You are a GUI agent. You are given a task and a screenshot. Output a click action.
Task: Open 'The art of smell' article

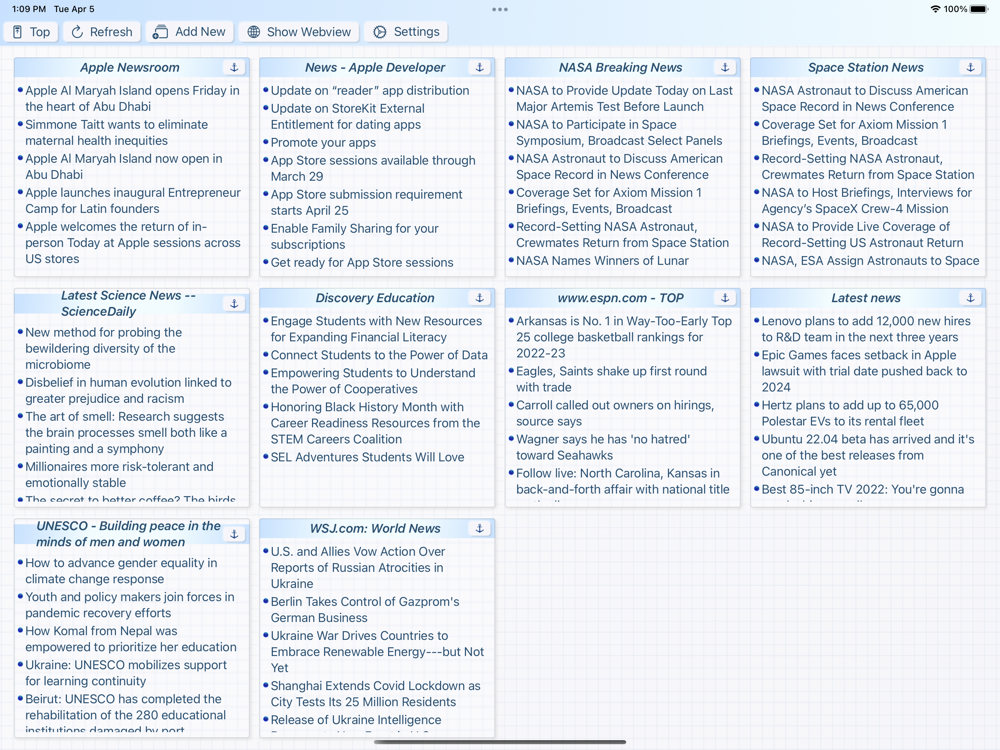pos(126,432)
